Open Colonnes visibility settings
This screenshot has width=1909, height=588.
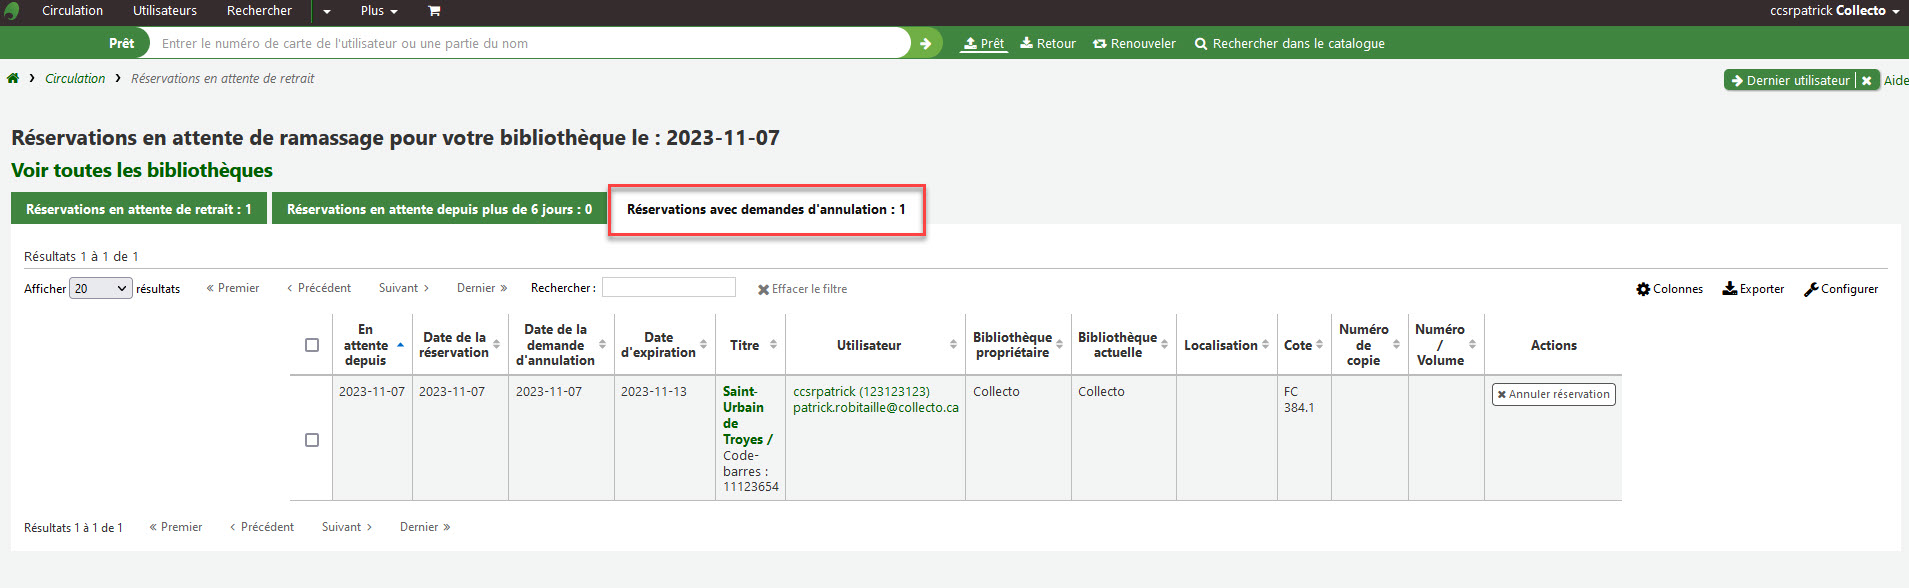pyautogui.click(x=1669, y=289)
